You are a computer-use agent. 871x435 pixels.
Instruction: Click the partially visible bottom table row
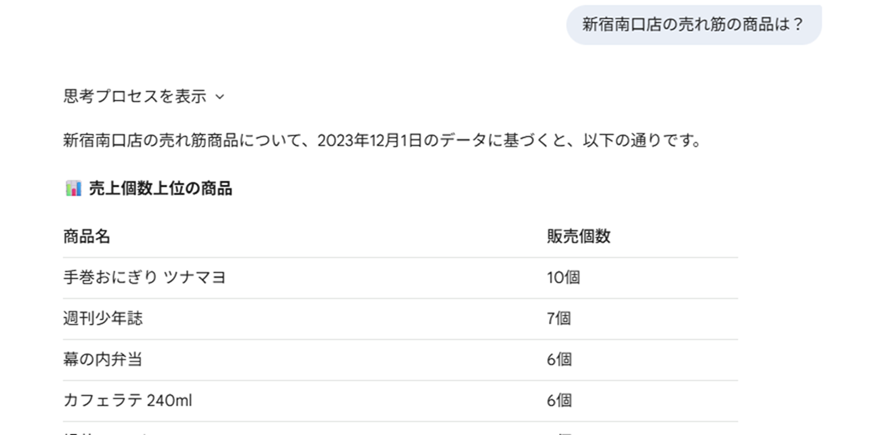point(400,430)
